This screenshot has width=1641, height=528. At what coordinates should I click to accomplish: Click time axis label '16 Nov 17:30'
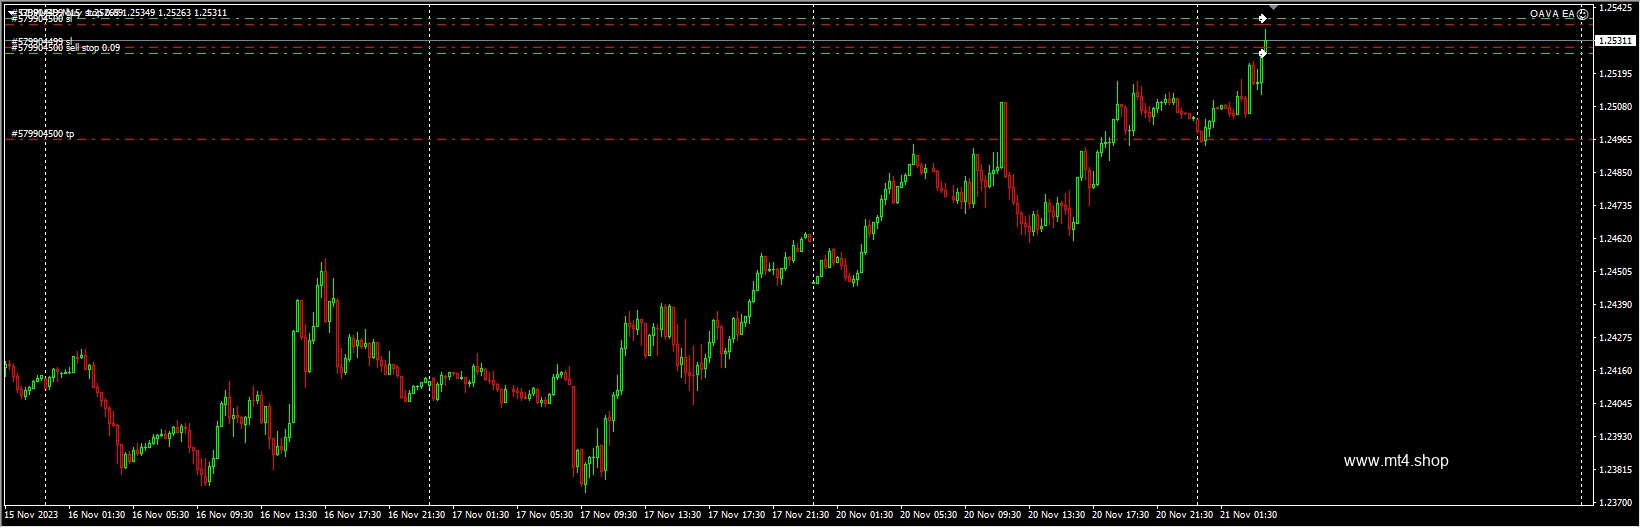coord(353,516)
